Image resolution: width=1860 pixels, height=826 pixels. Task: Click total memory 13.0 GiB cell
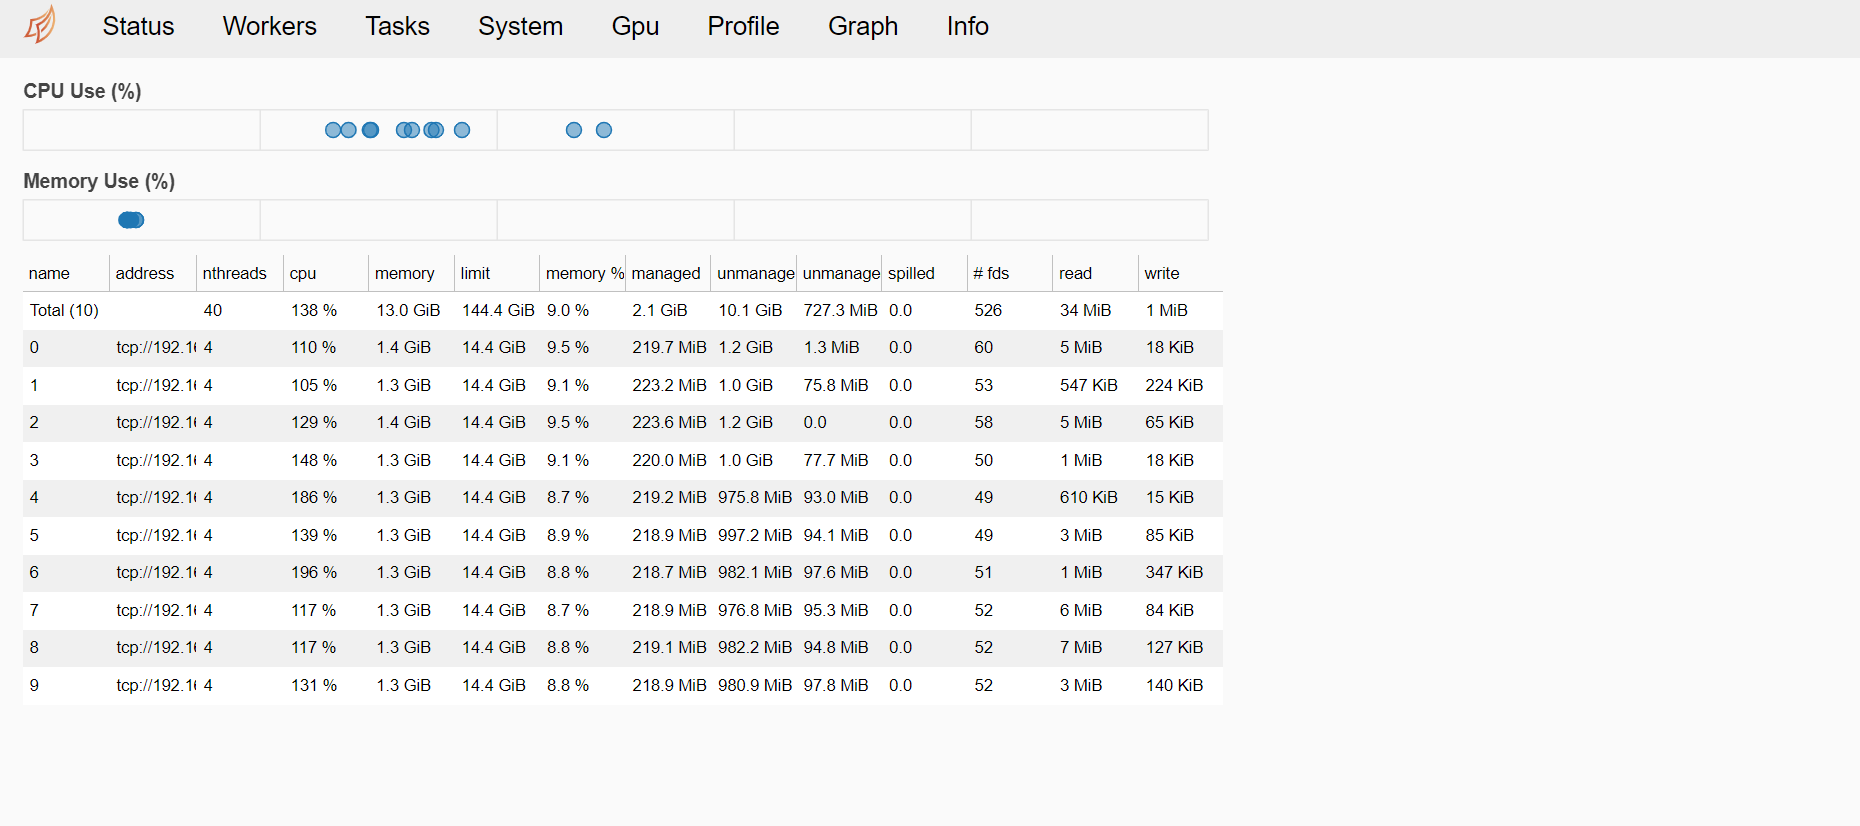pyautogui.click(x=408, y=310)
